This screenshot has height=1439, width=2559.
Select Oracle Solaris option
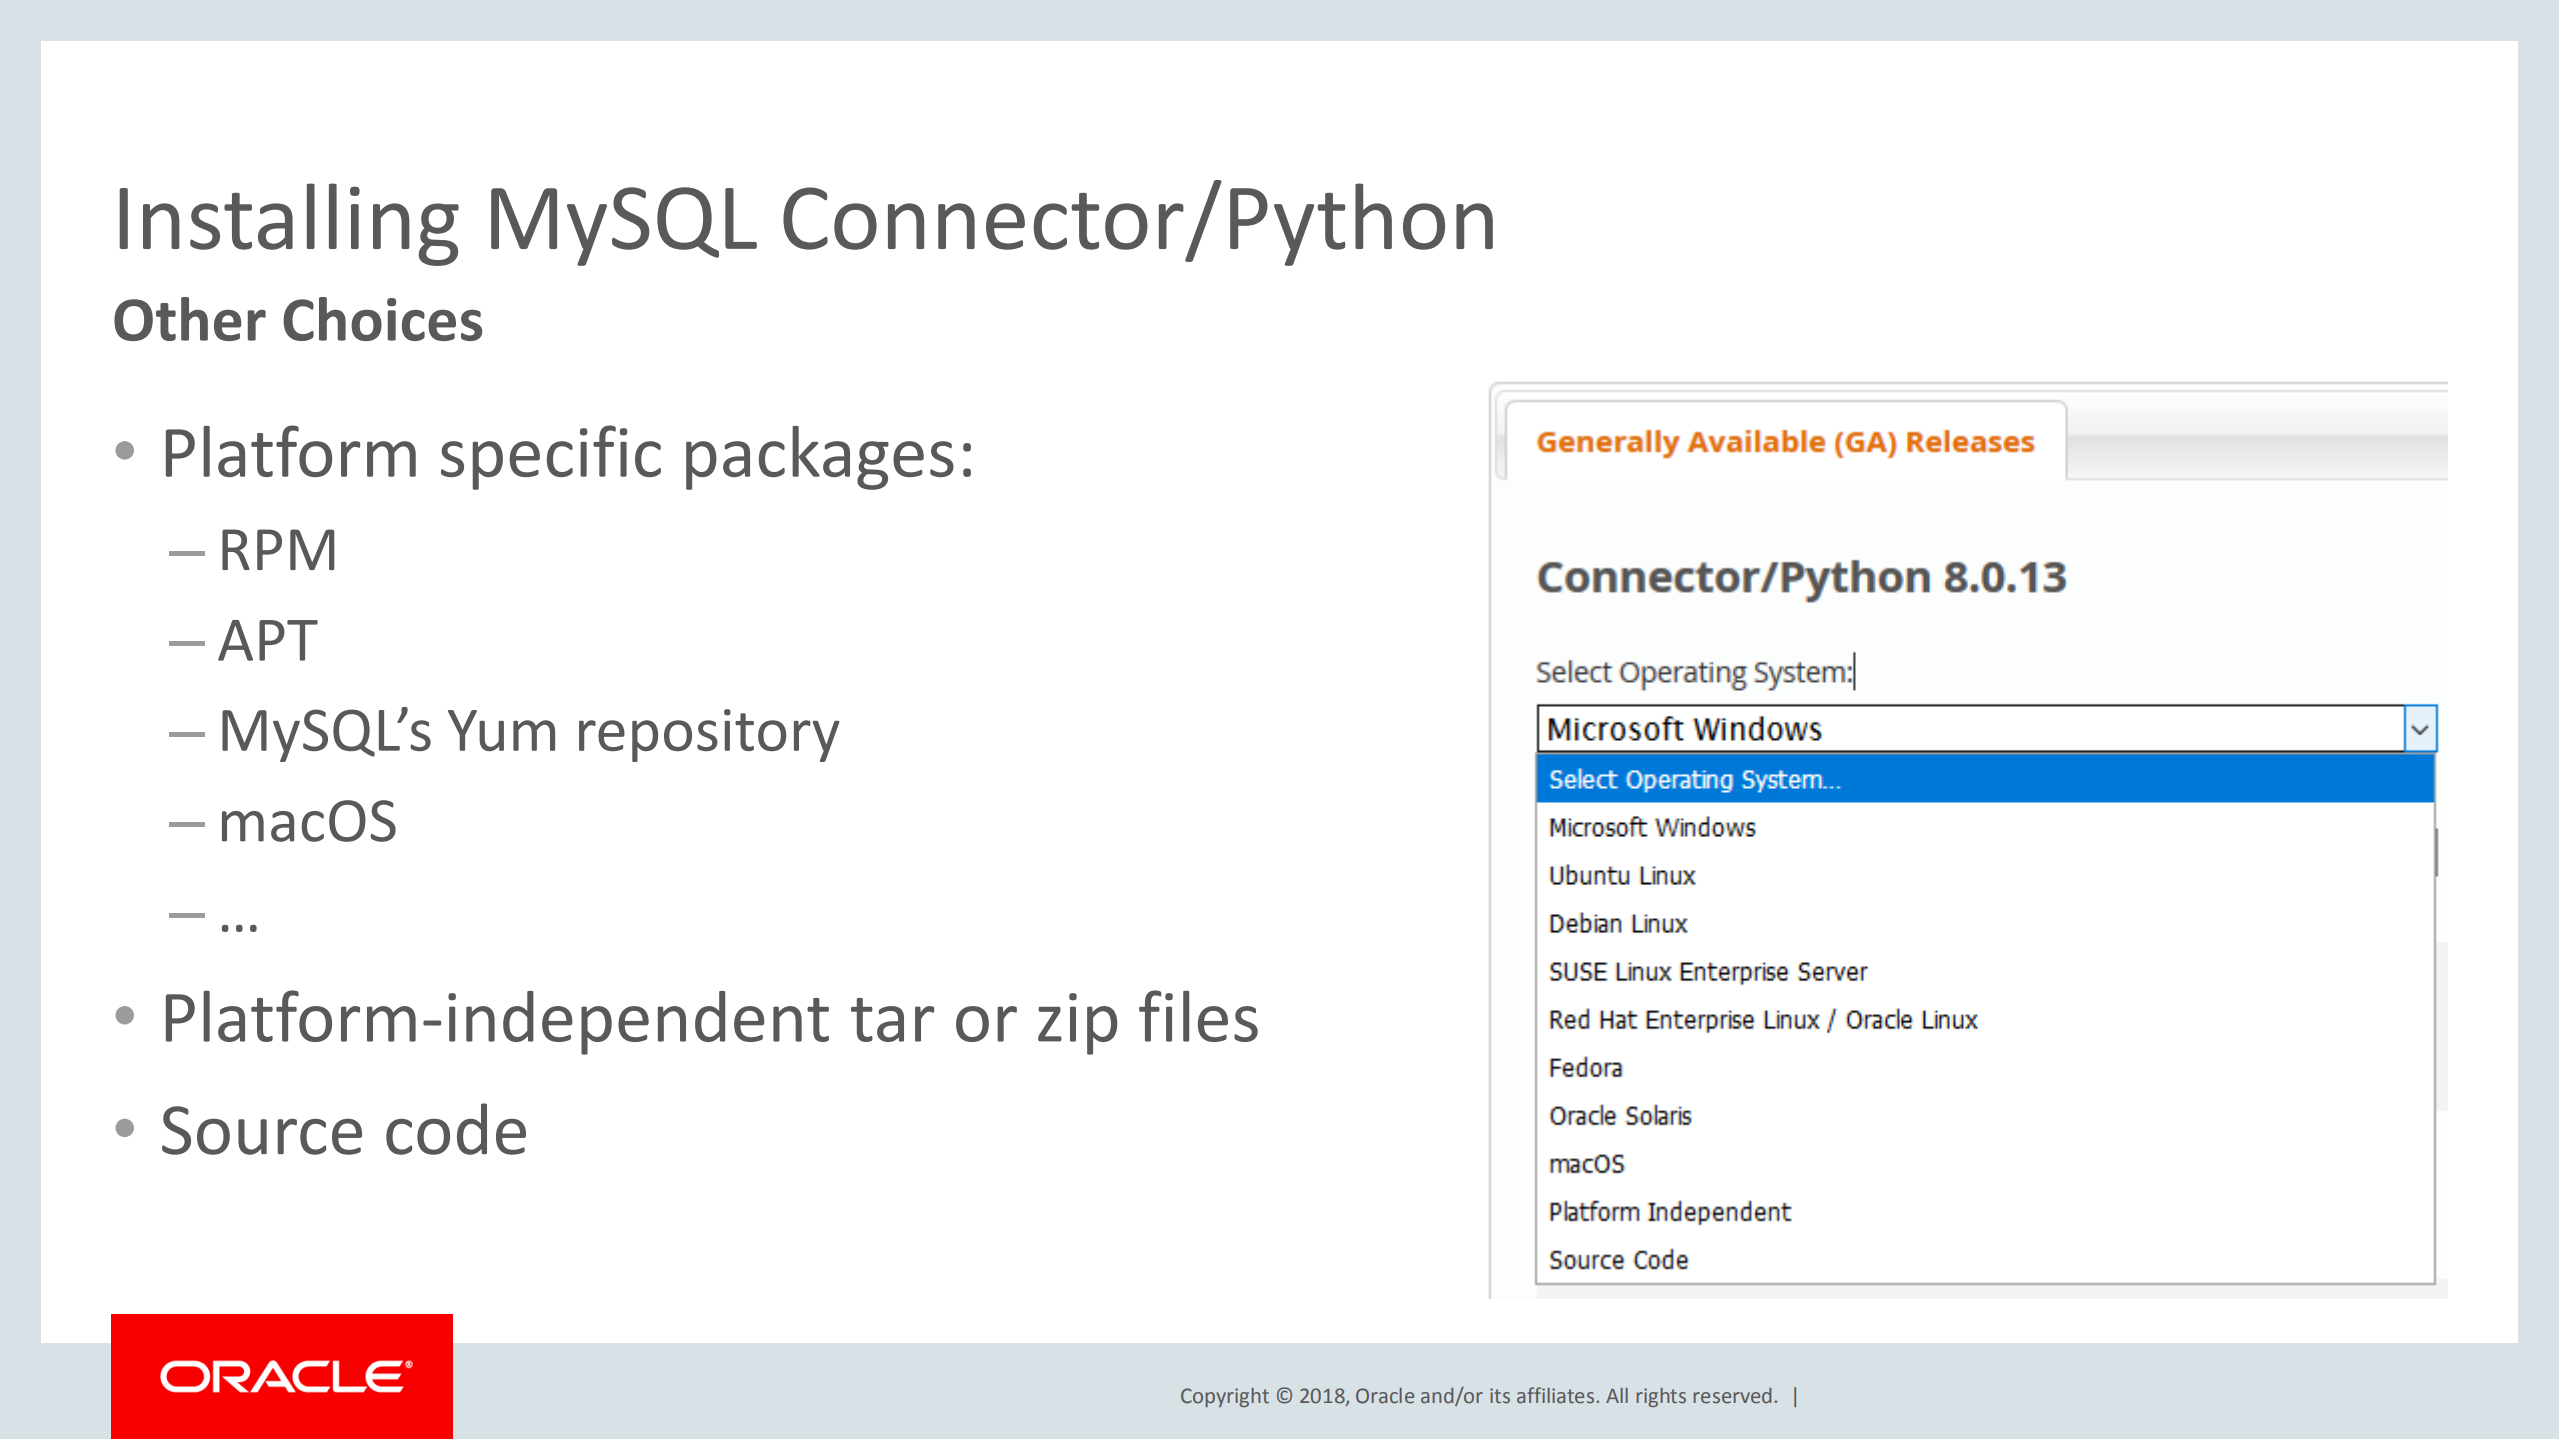1620,1115
